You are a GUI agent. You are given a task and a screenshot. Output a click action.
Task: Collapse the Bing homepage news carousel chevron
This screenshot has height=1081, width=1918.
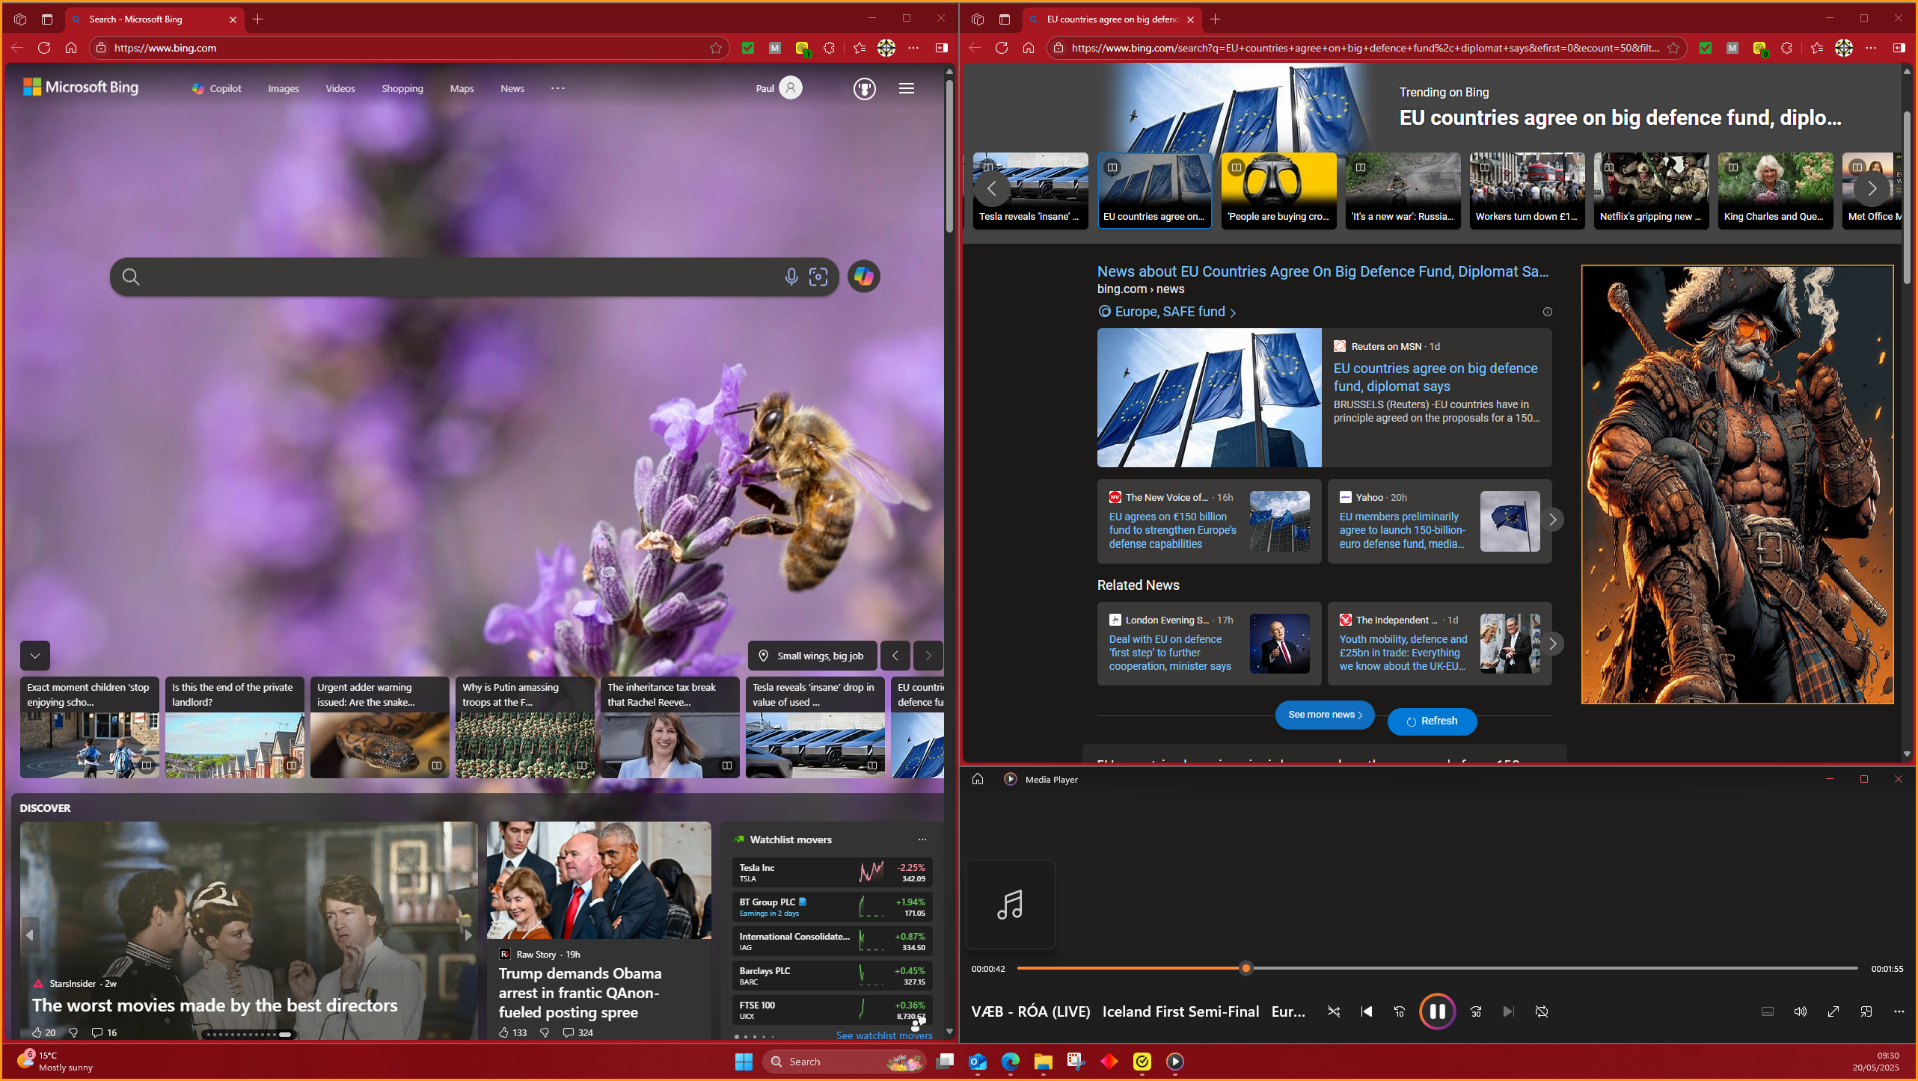pos(35,656)
